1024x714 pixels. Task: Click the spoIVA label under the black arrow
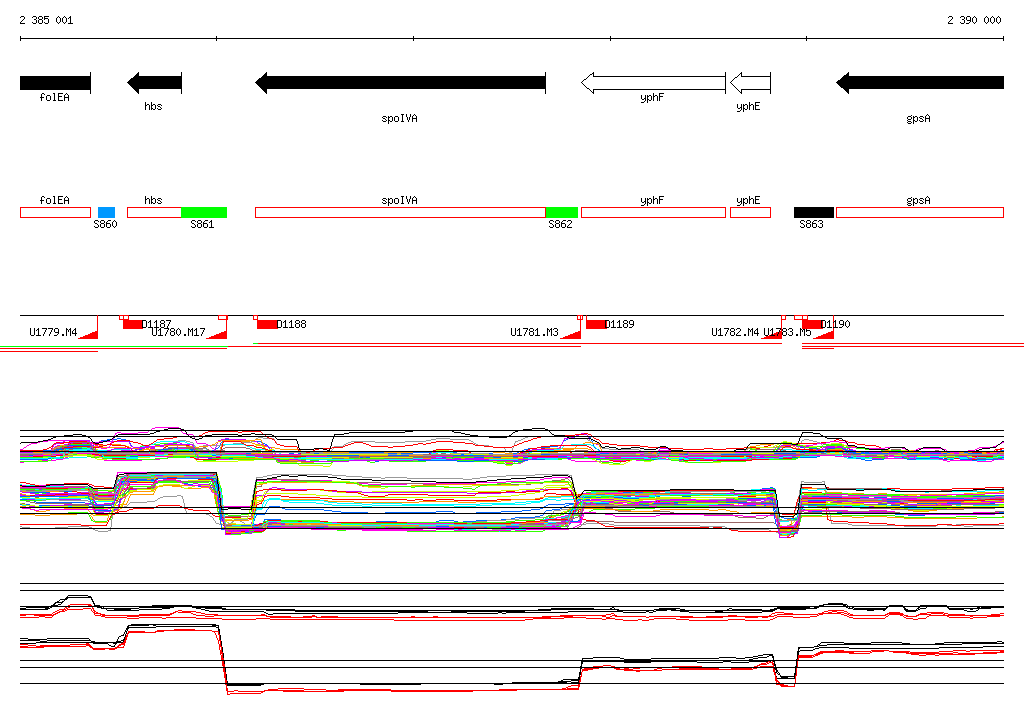pyautogui.click(x=399, y=118)
